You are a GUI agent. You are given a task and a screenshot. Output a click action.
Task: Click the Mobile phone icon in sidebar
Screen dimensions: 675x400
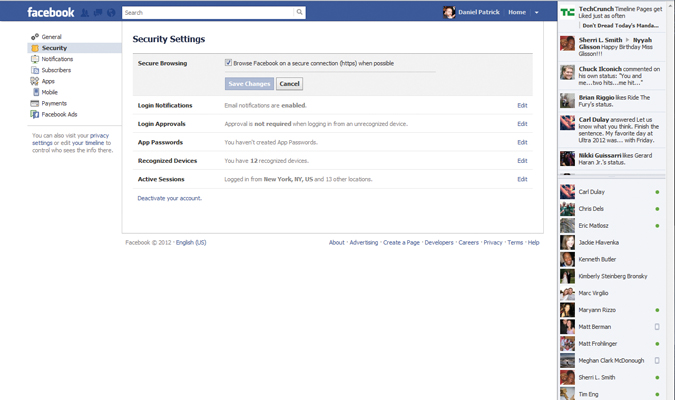pos(35,92)
